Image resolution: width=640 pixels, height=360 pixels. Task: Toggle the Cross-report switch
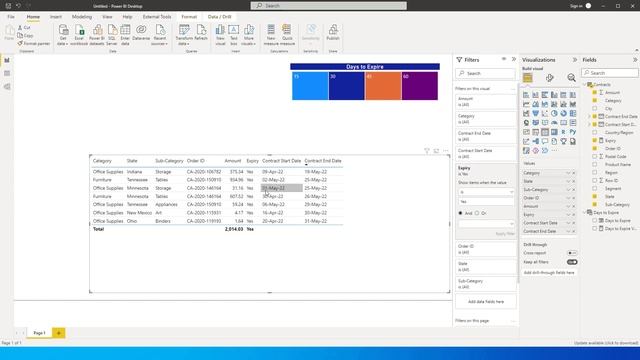[572, 253]
